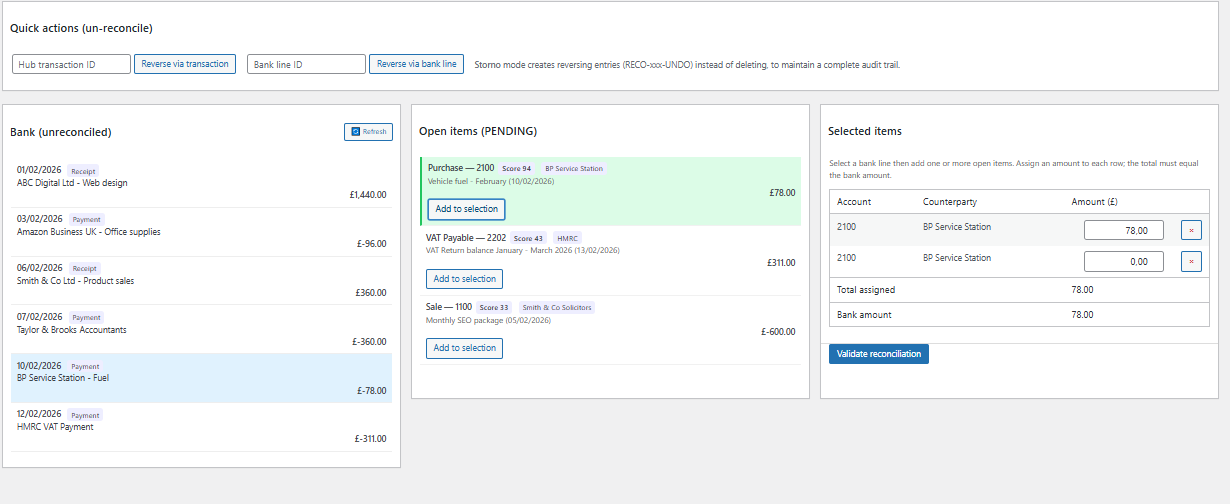Viewport: 1230px width, 504px height.
Task: Click the Payment badge on 12/02/2026 line
Action: coord(85,415)
